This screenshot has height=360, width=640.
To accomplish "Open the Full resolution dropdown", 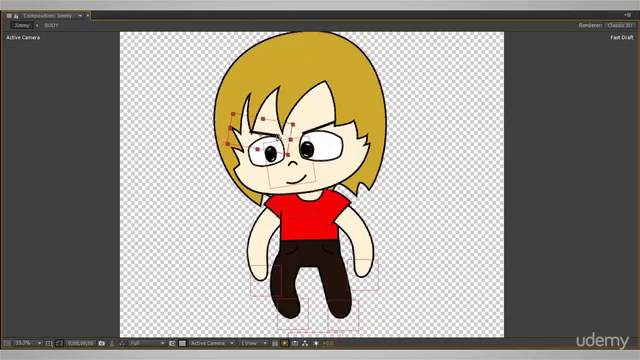I will pos(147,343).
